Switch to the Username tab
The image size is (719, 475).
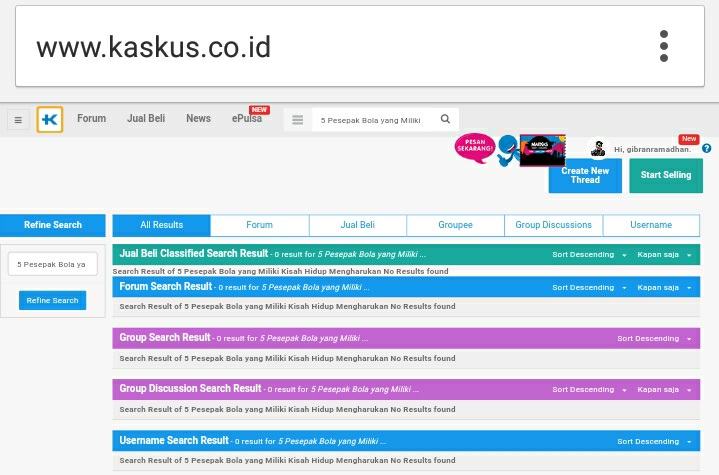click(651, 225)
